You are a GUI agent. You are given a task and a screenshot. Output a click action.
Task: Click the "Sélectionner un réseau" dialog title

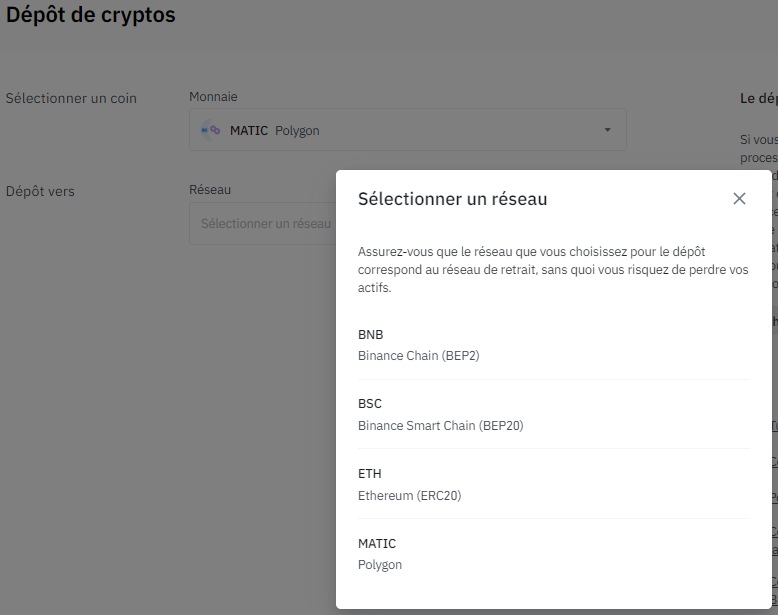(452, 199)
